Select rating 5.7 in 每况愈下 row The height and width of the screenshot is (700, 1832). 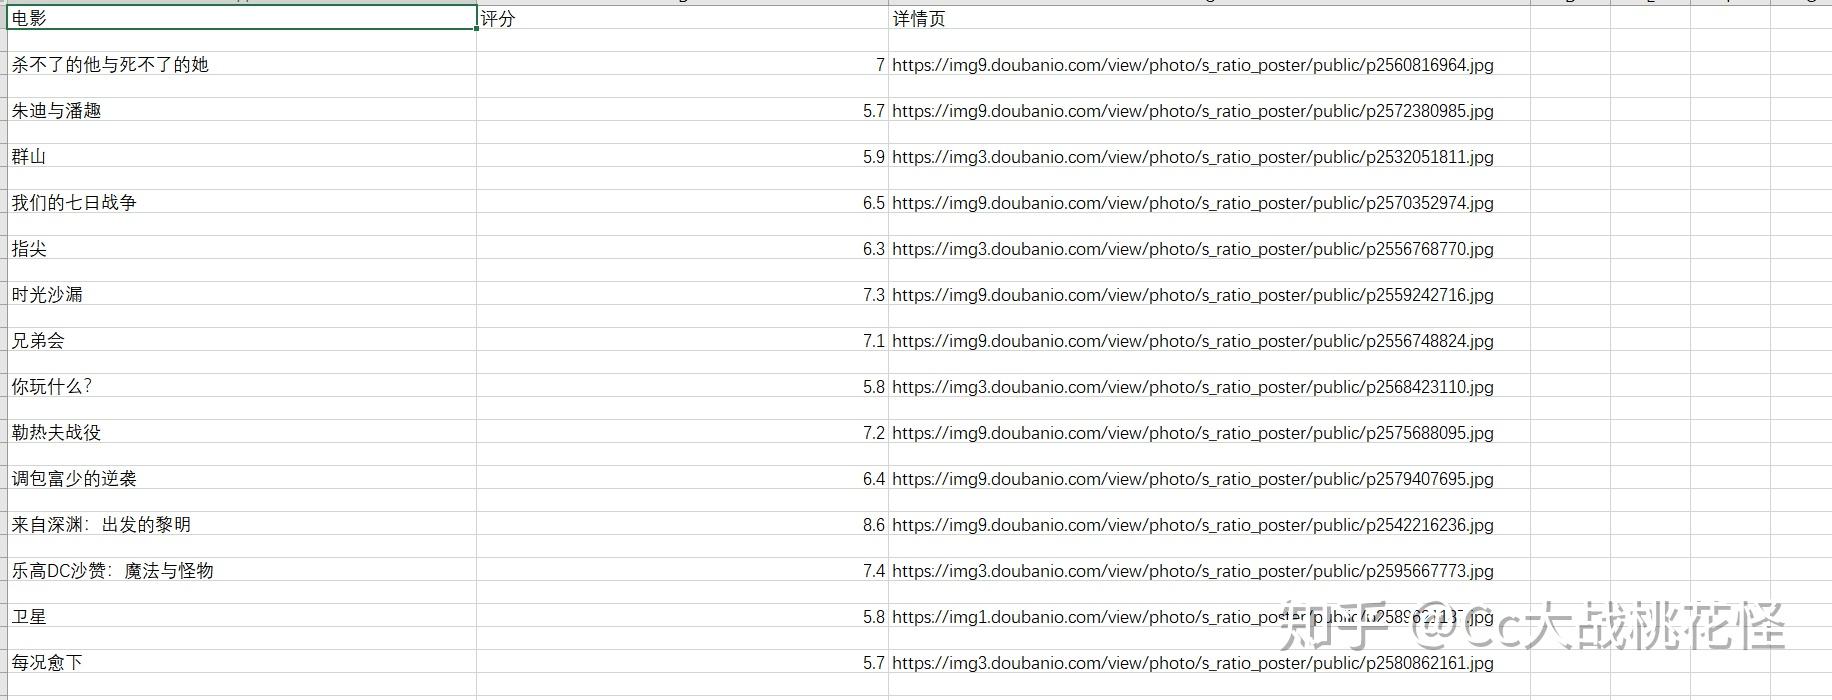pyautogui.click(x=682, y=662)
